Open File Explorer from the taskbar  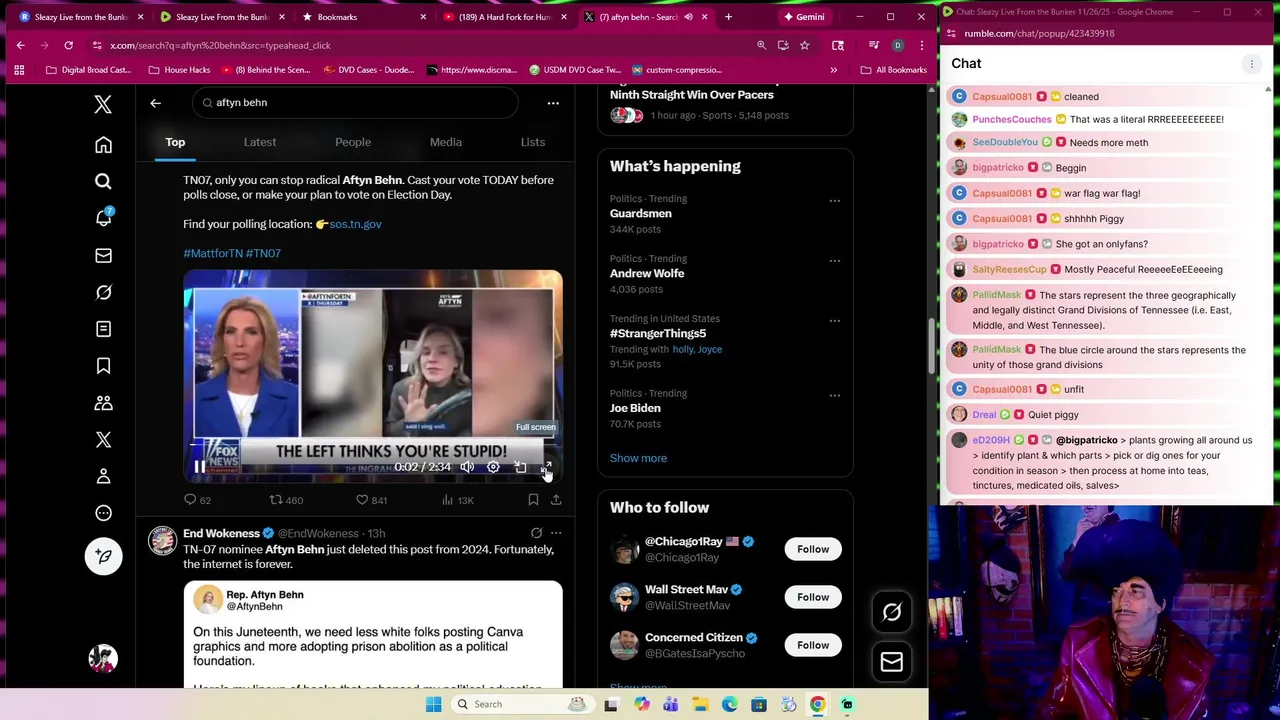[x=700, y=704]
